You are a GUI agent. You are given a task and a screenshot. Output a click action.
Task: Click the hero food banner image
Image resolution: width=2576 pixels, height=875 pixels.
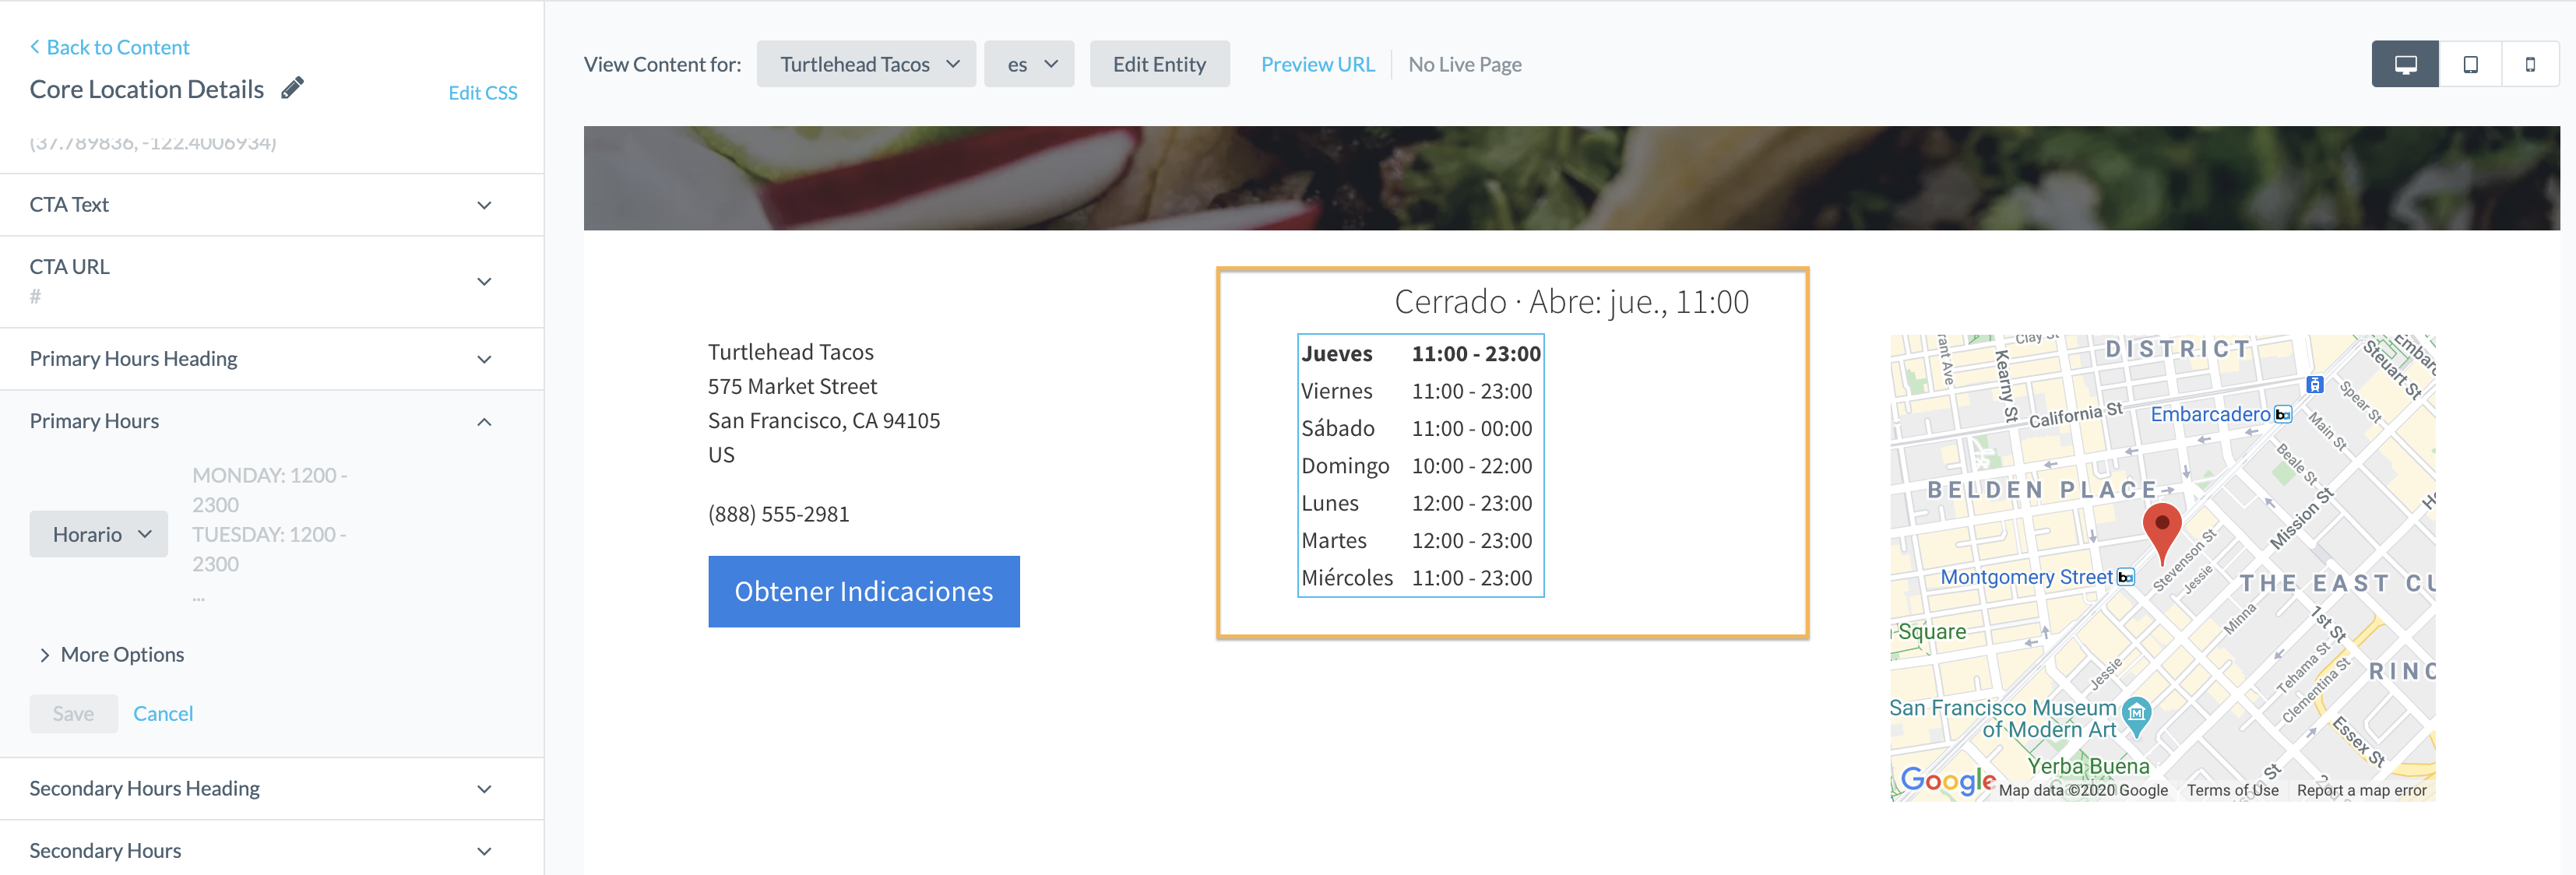coord(1571,178)
